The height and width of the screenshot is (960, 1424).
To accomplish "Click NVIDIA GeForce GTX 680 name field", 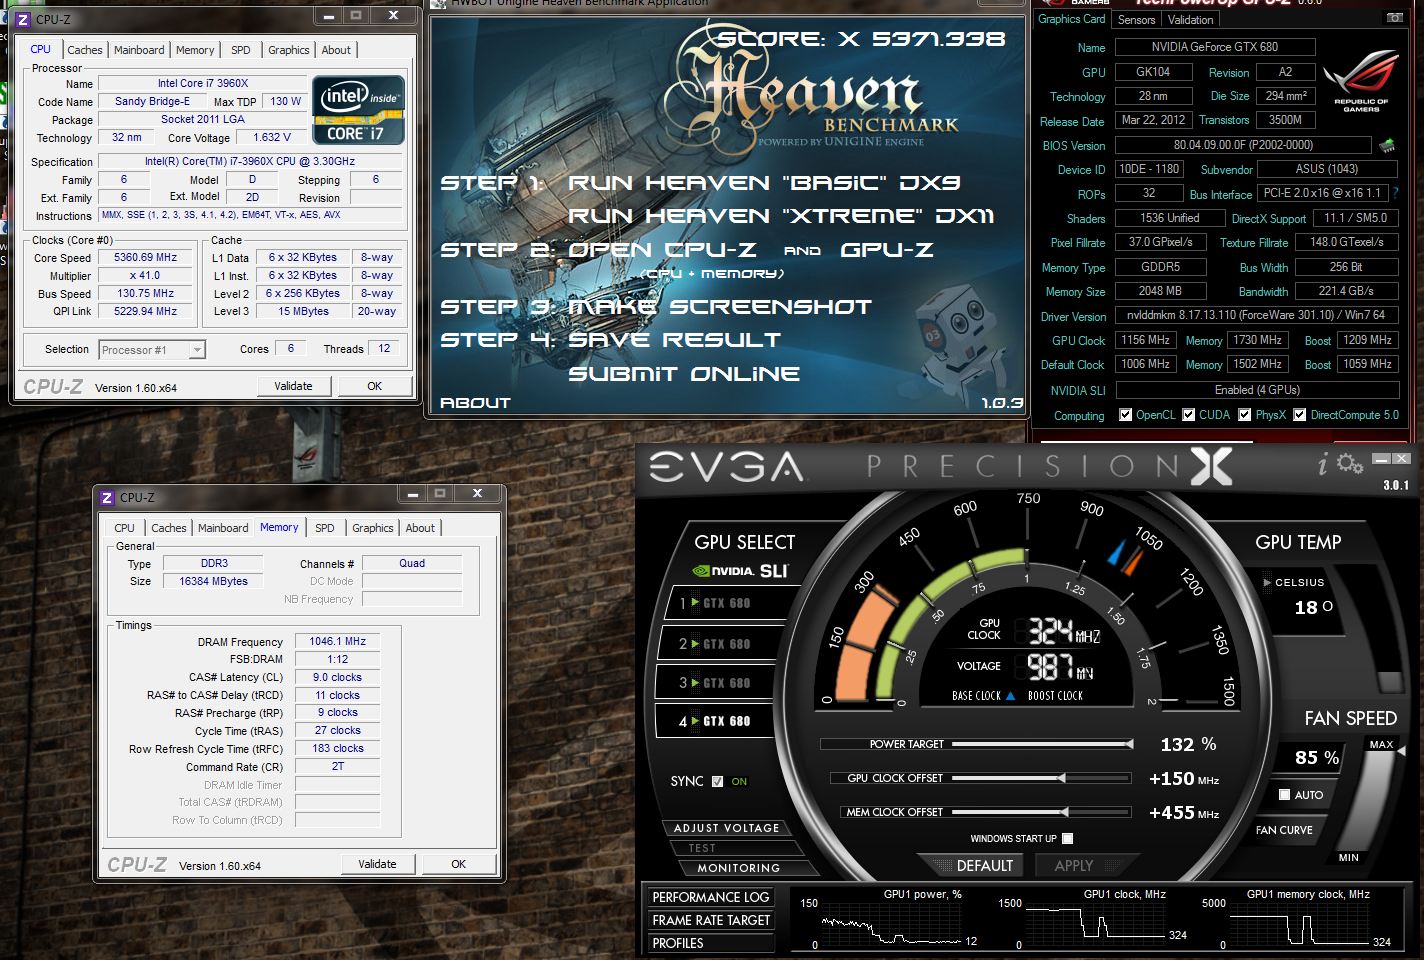I will pos(1215,47).
